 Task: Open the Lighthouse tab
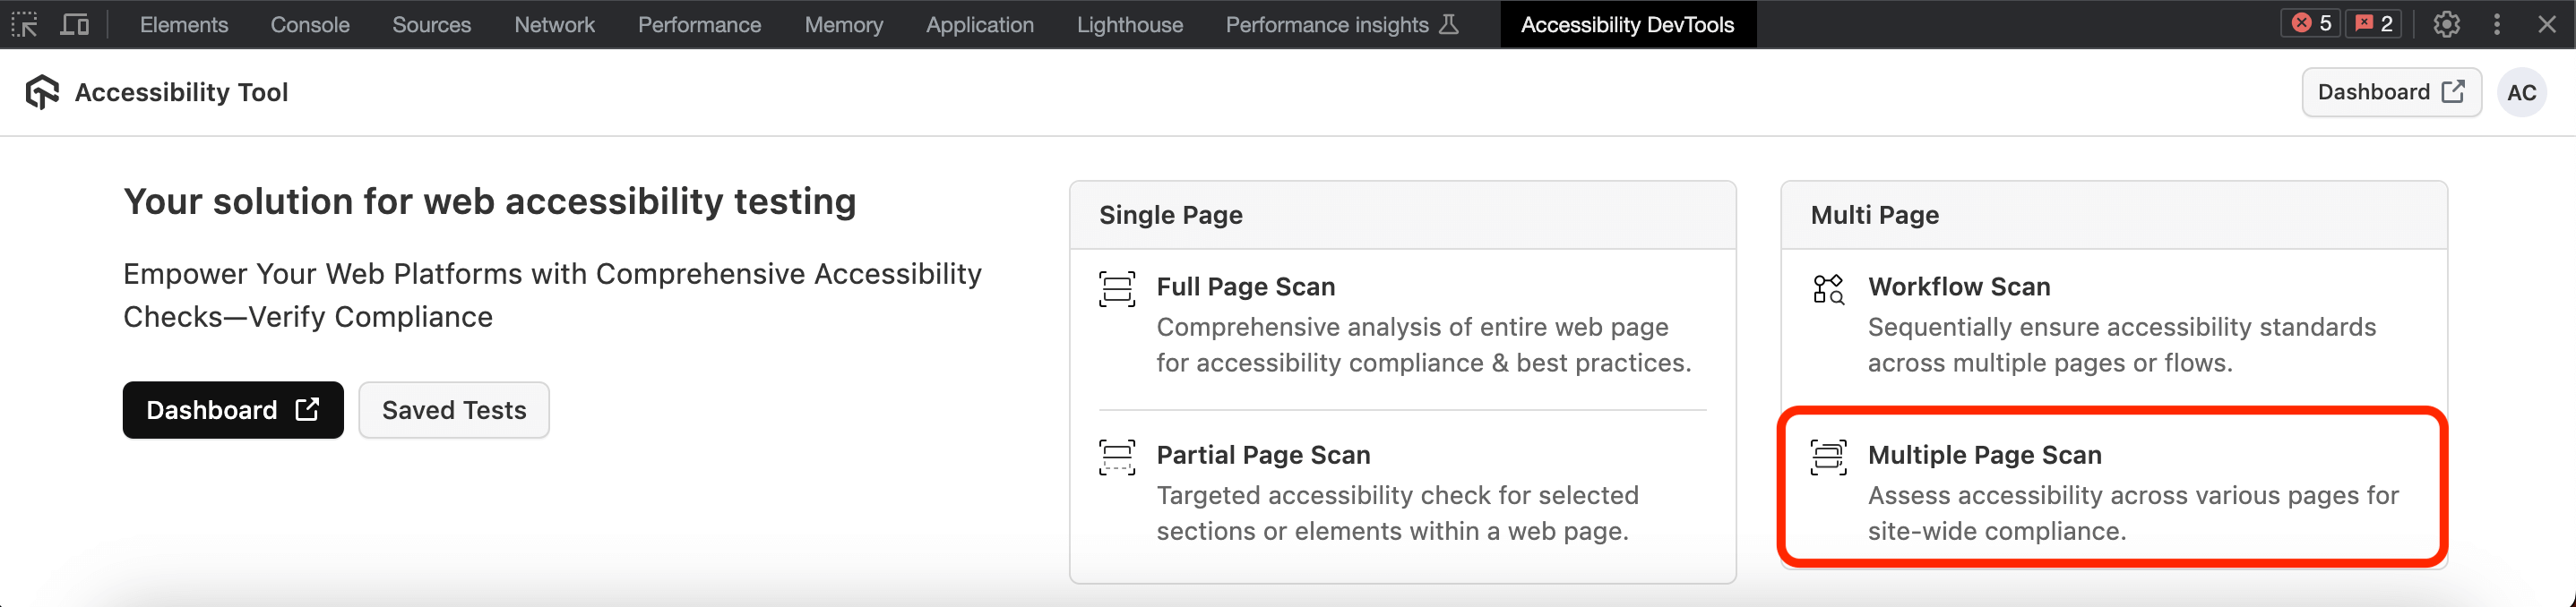coord(1129,24)
